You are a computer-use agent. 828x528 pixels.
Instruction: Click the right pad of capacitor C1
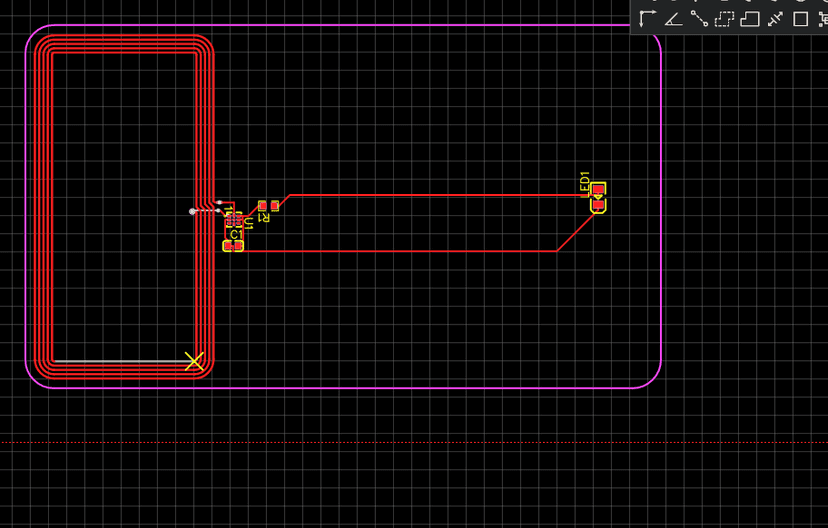click(238, 246)
